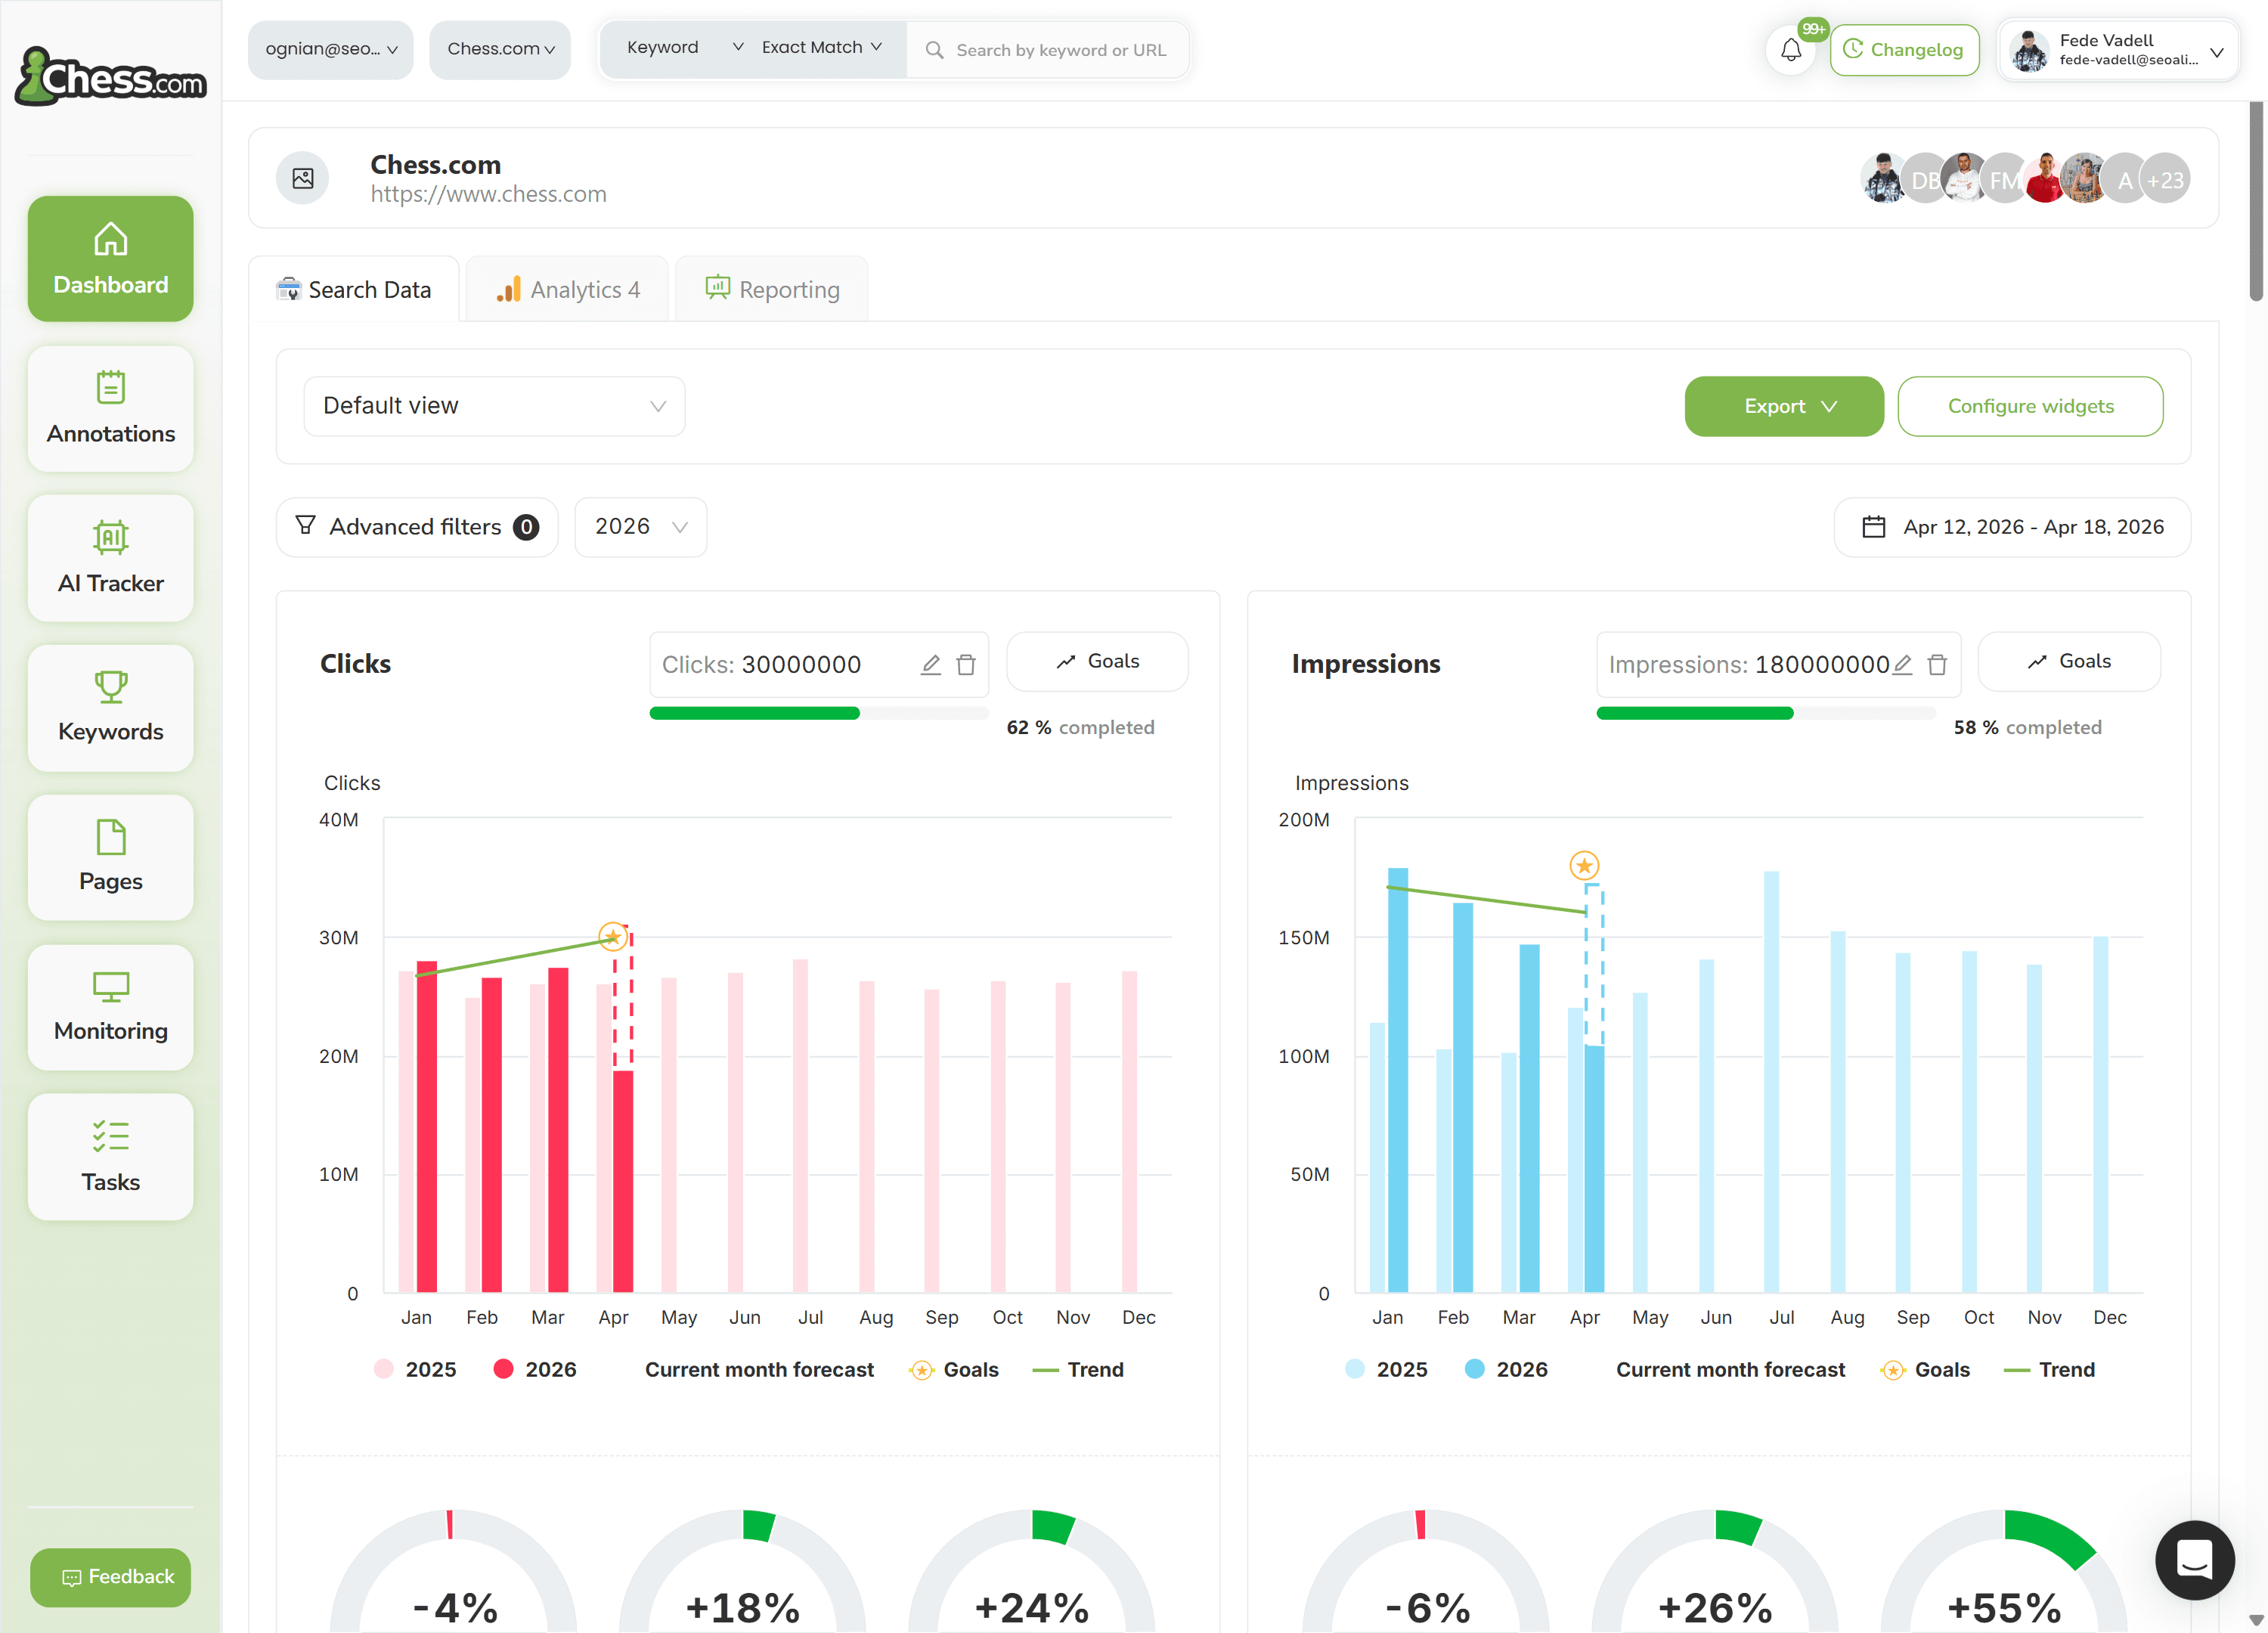Click the Feedback button
Screen dimensions: 2268x1633
click(111, 1577)
